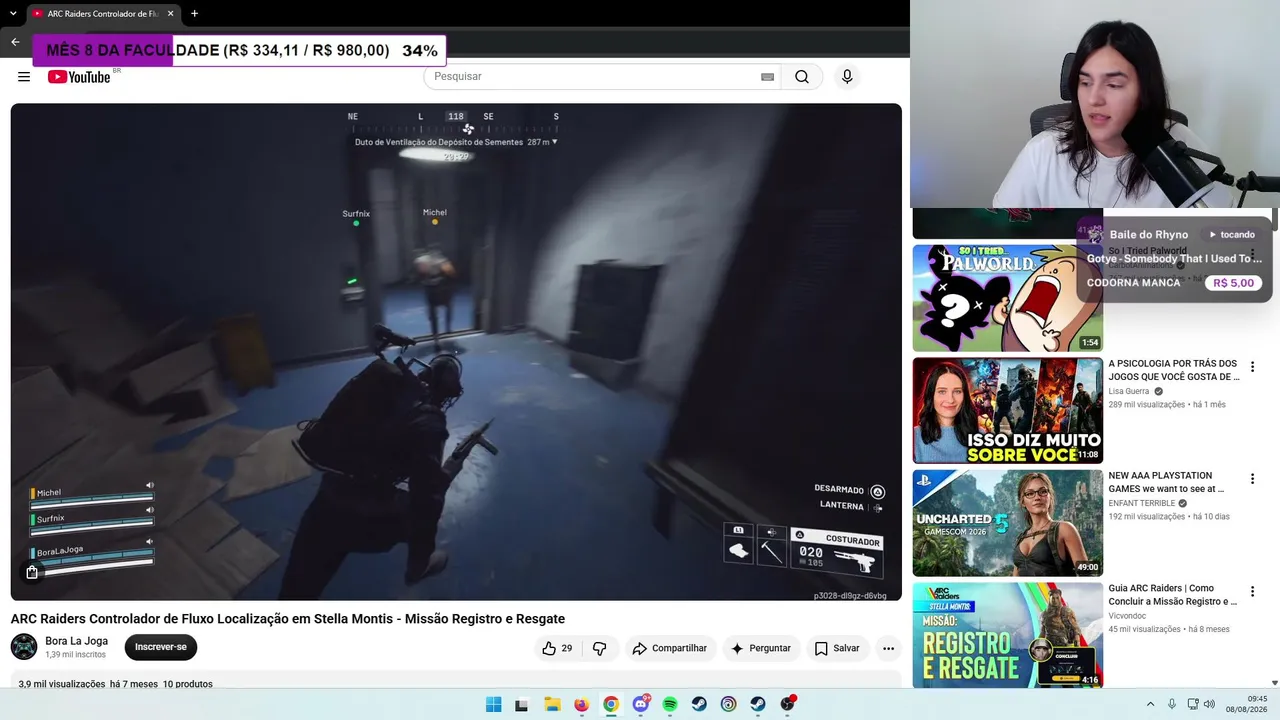Screen dimensions: 1280x720
Task: Open 'A Psicologia Por Trás Dos Jogos' video title
Action: [1174, 370]
